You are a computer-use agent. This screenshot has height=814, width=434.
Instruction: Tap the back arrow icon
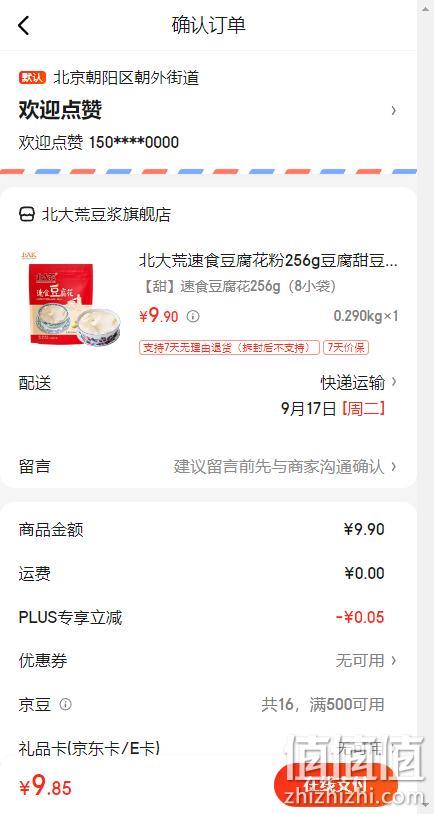(x=24, y=25)
